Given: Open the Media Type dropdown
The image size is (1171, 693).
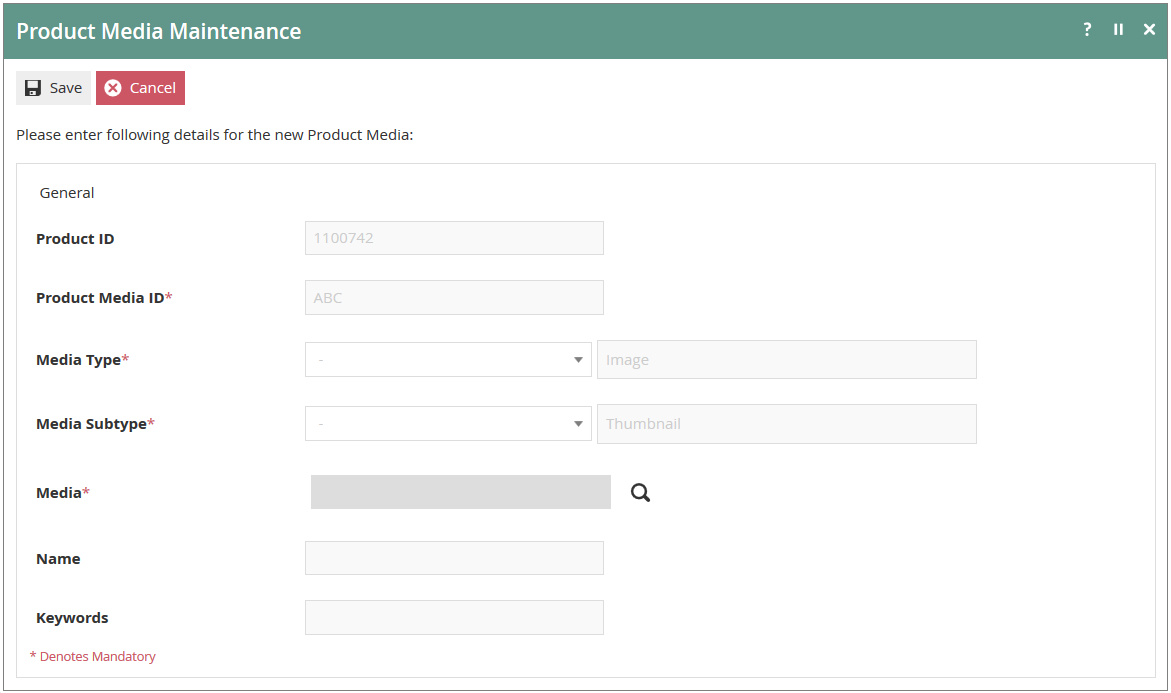Looking at the screenshot, I should pyautogui.click(x=448, y=359).
